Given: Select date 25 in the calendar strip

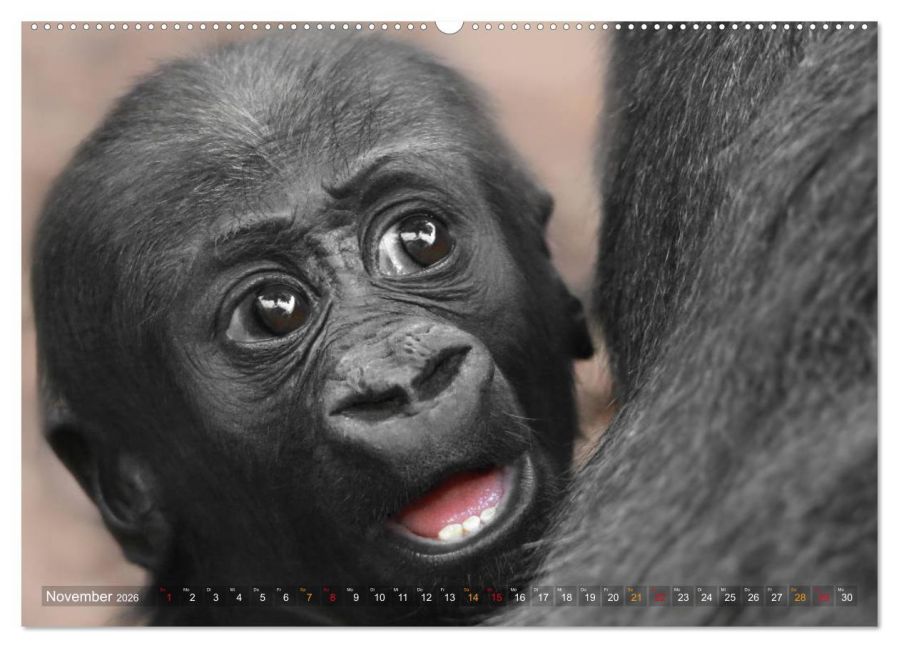Looking at the screenshot, I should click(x=730, y=597).
